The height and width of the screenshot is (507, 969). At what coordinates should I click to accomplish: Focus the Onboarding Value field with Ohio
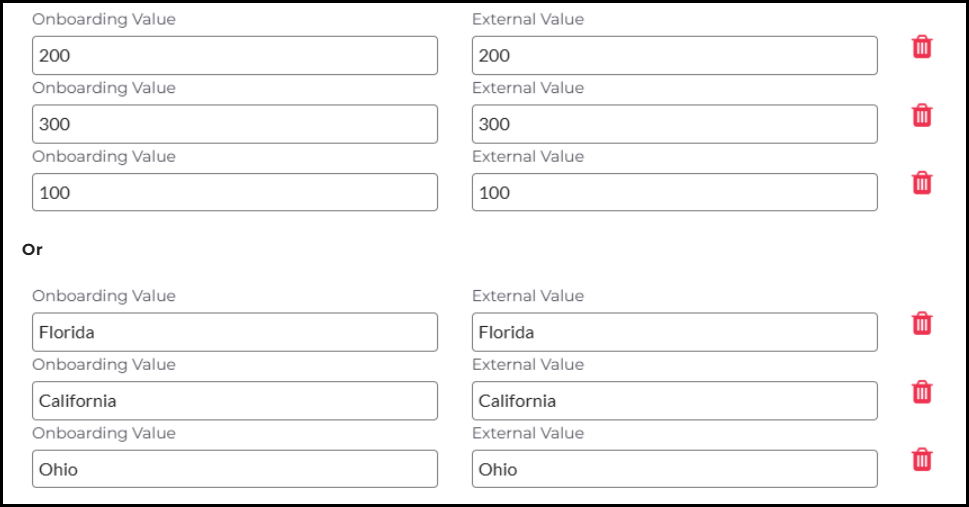tap(234, 469)
